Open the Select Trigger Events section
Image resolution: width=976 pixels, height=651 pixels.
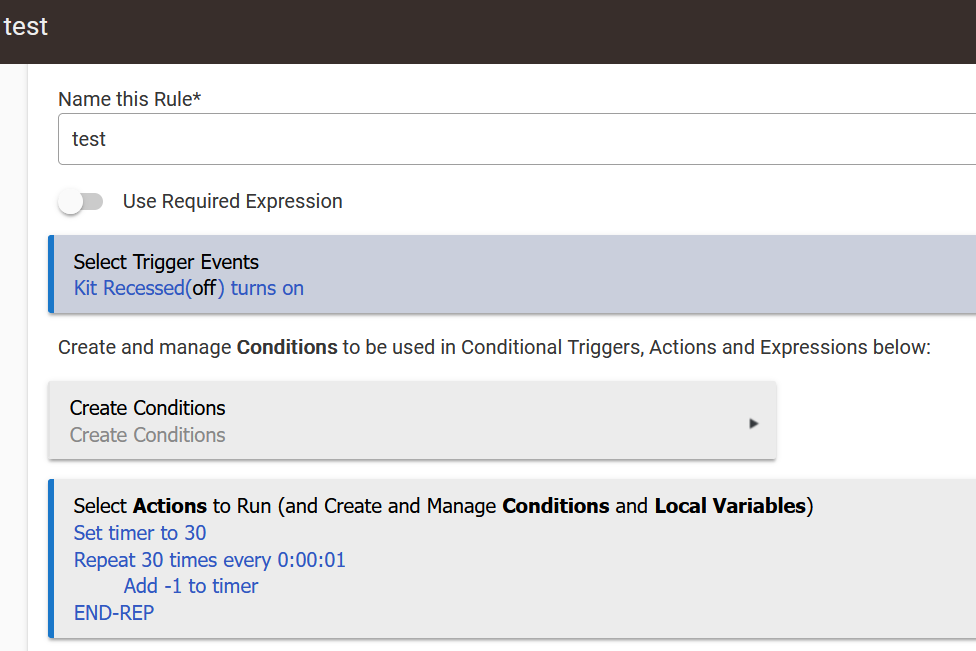[x=512, y=274]
